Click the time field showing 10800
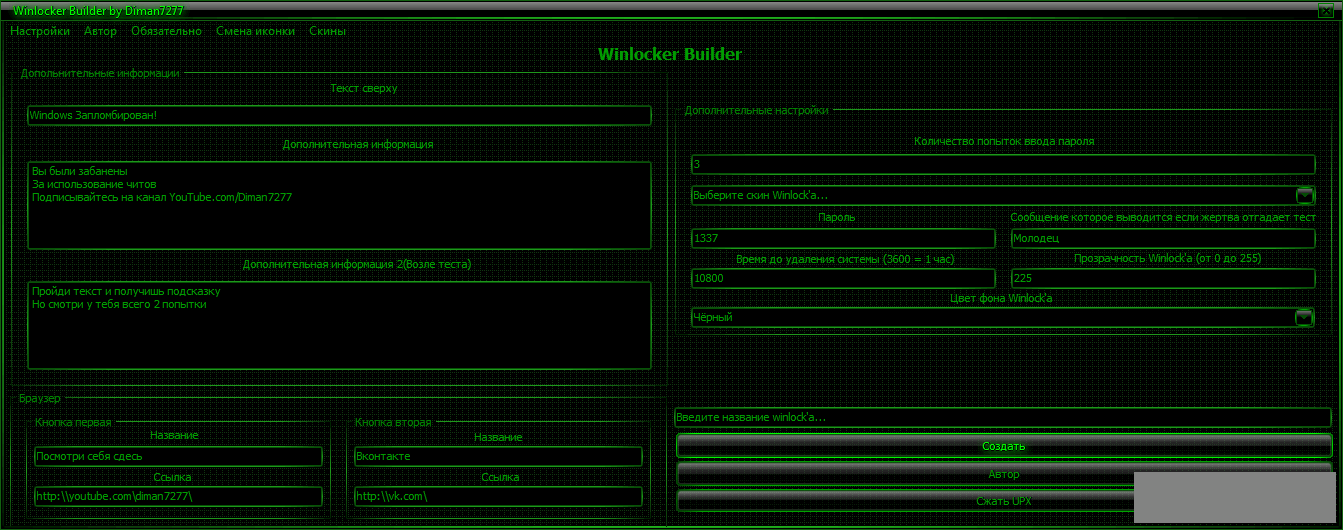The width and height of the screenshot is (1343, 530). [843, 278]
